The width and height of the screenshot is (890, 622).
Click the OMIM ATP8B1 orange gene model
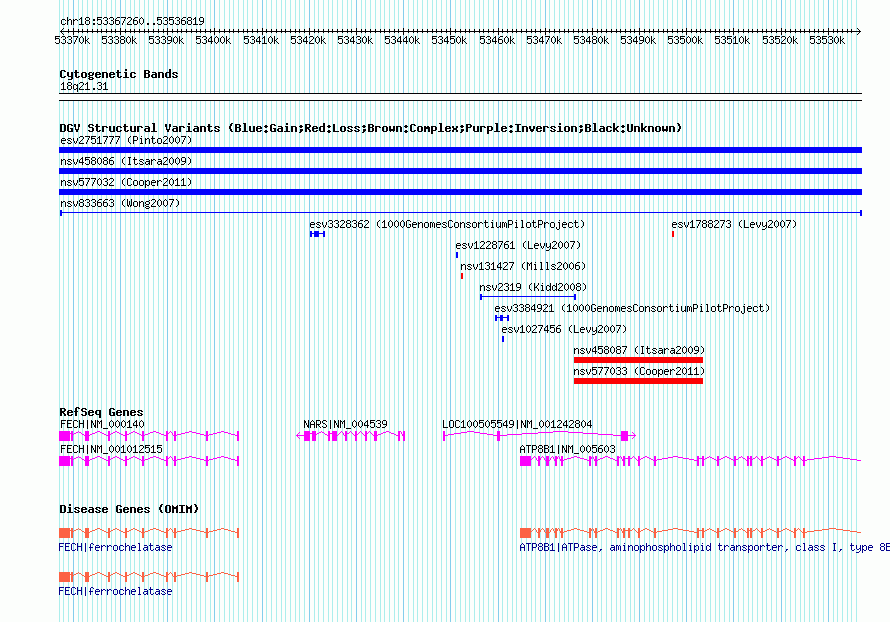point(691,533)
